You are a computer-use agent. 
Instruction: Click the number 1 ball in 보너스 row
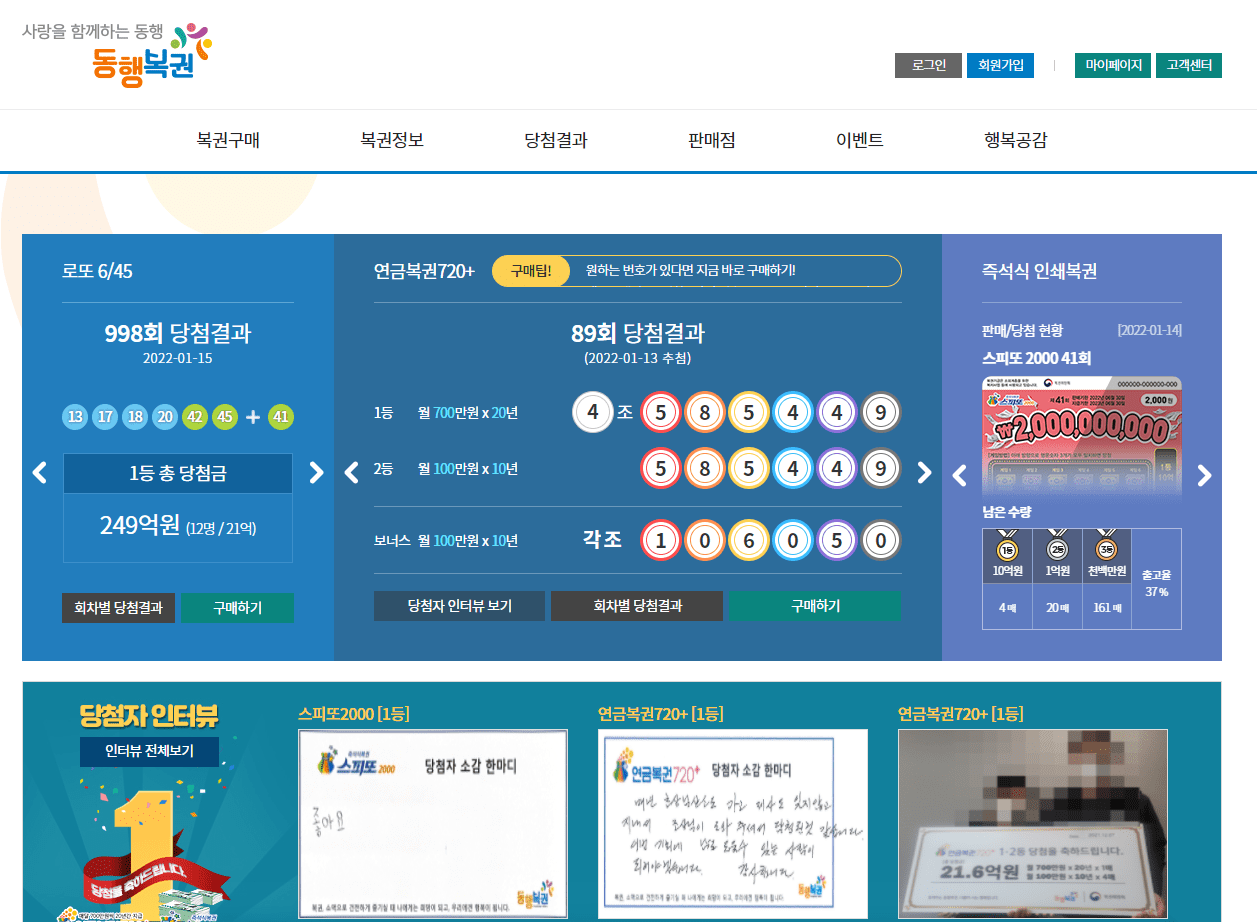click(x=660, y=541)
